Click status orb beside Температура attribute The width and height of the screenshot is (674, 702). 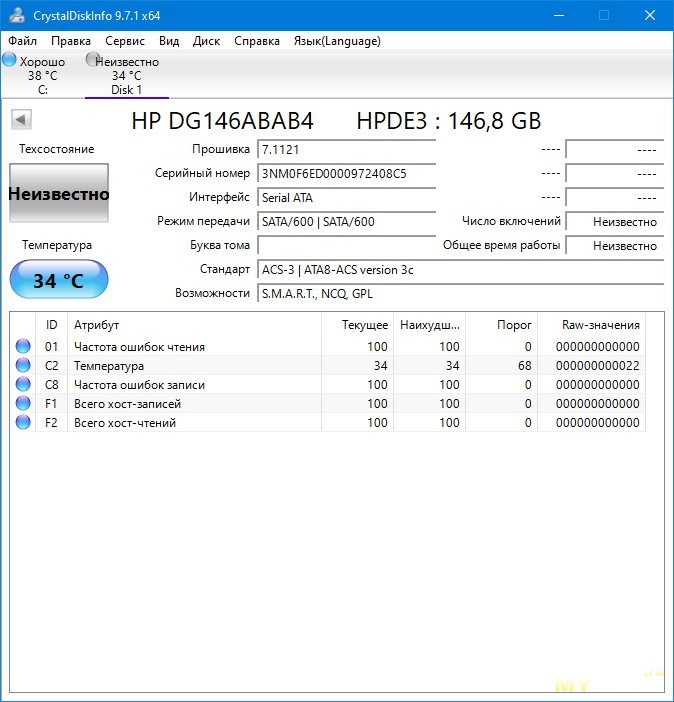tap(23, 366)
